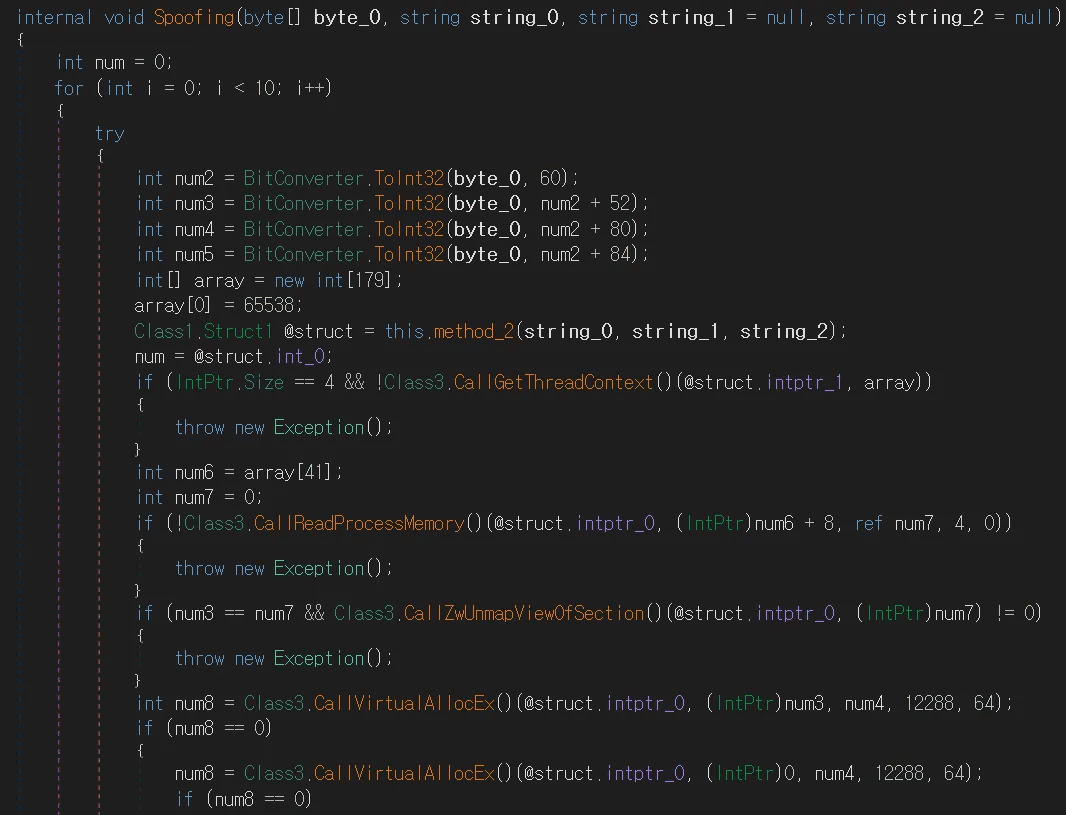Select the 'internal' keyword at the top

point(54,17)
